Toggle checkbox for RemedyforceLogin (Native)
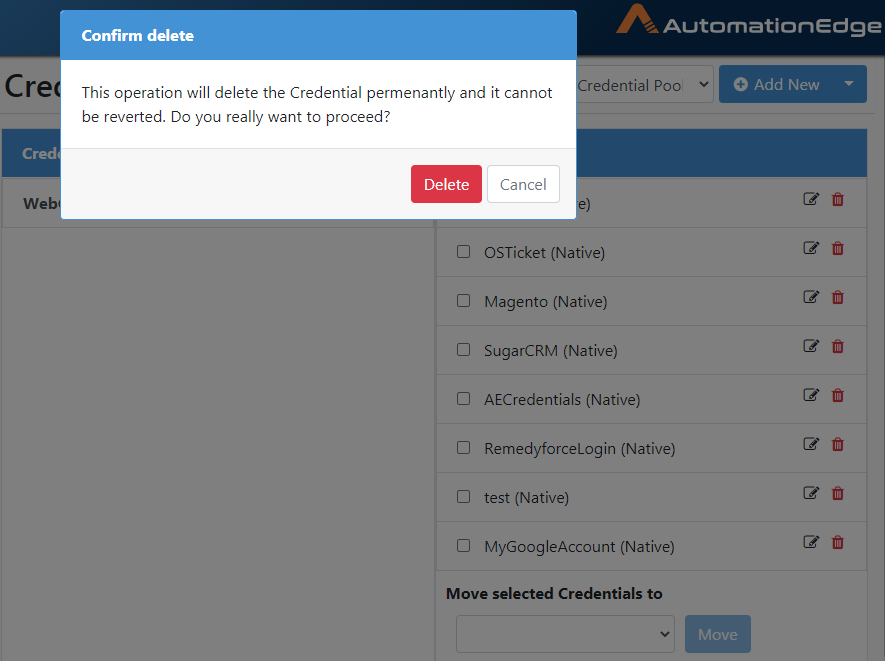The image size is (885, 661). pos(463,448)
